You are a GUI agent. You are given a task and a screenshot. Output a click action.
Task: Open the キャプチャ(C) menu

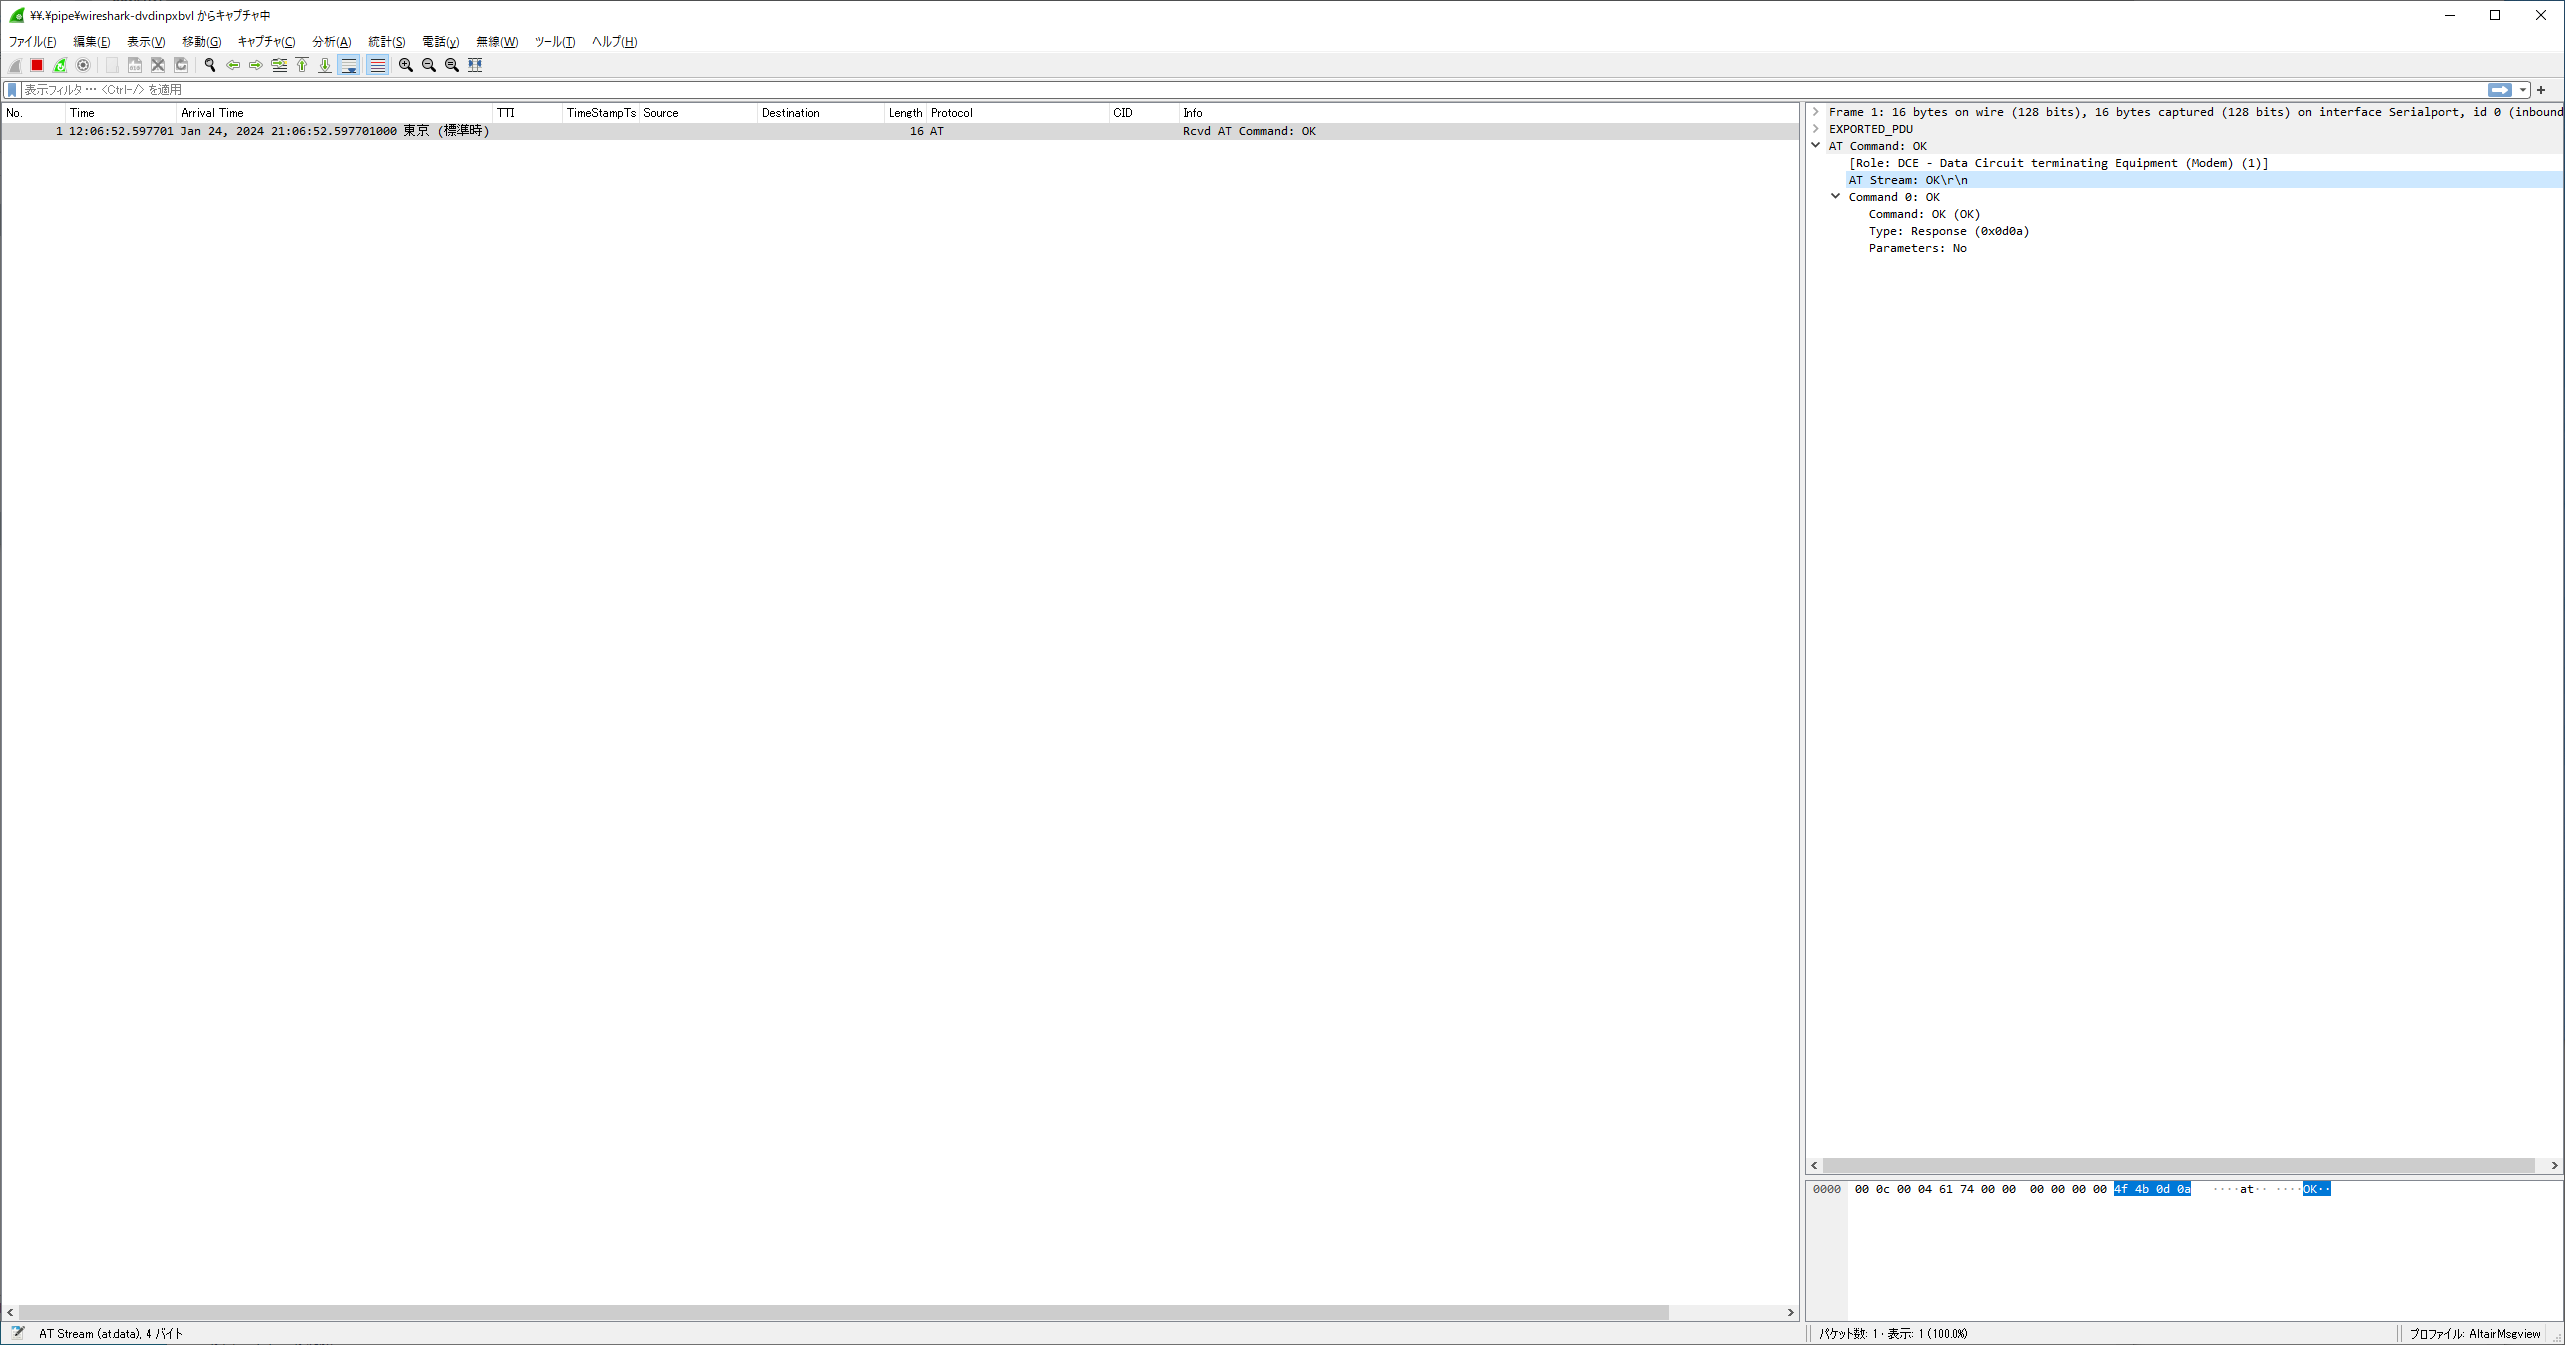click(266, 42)
